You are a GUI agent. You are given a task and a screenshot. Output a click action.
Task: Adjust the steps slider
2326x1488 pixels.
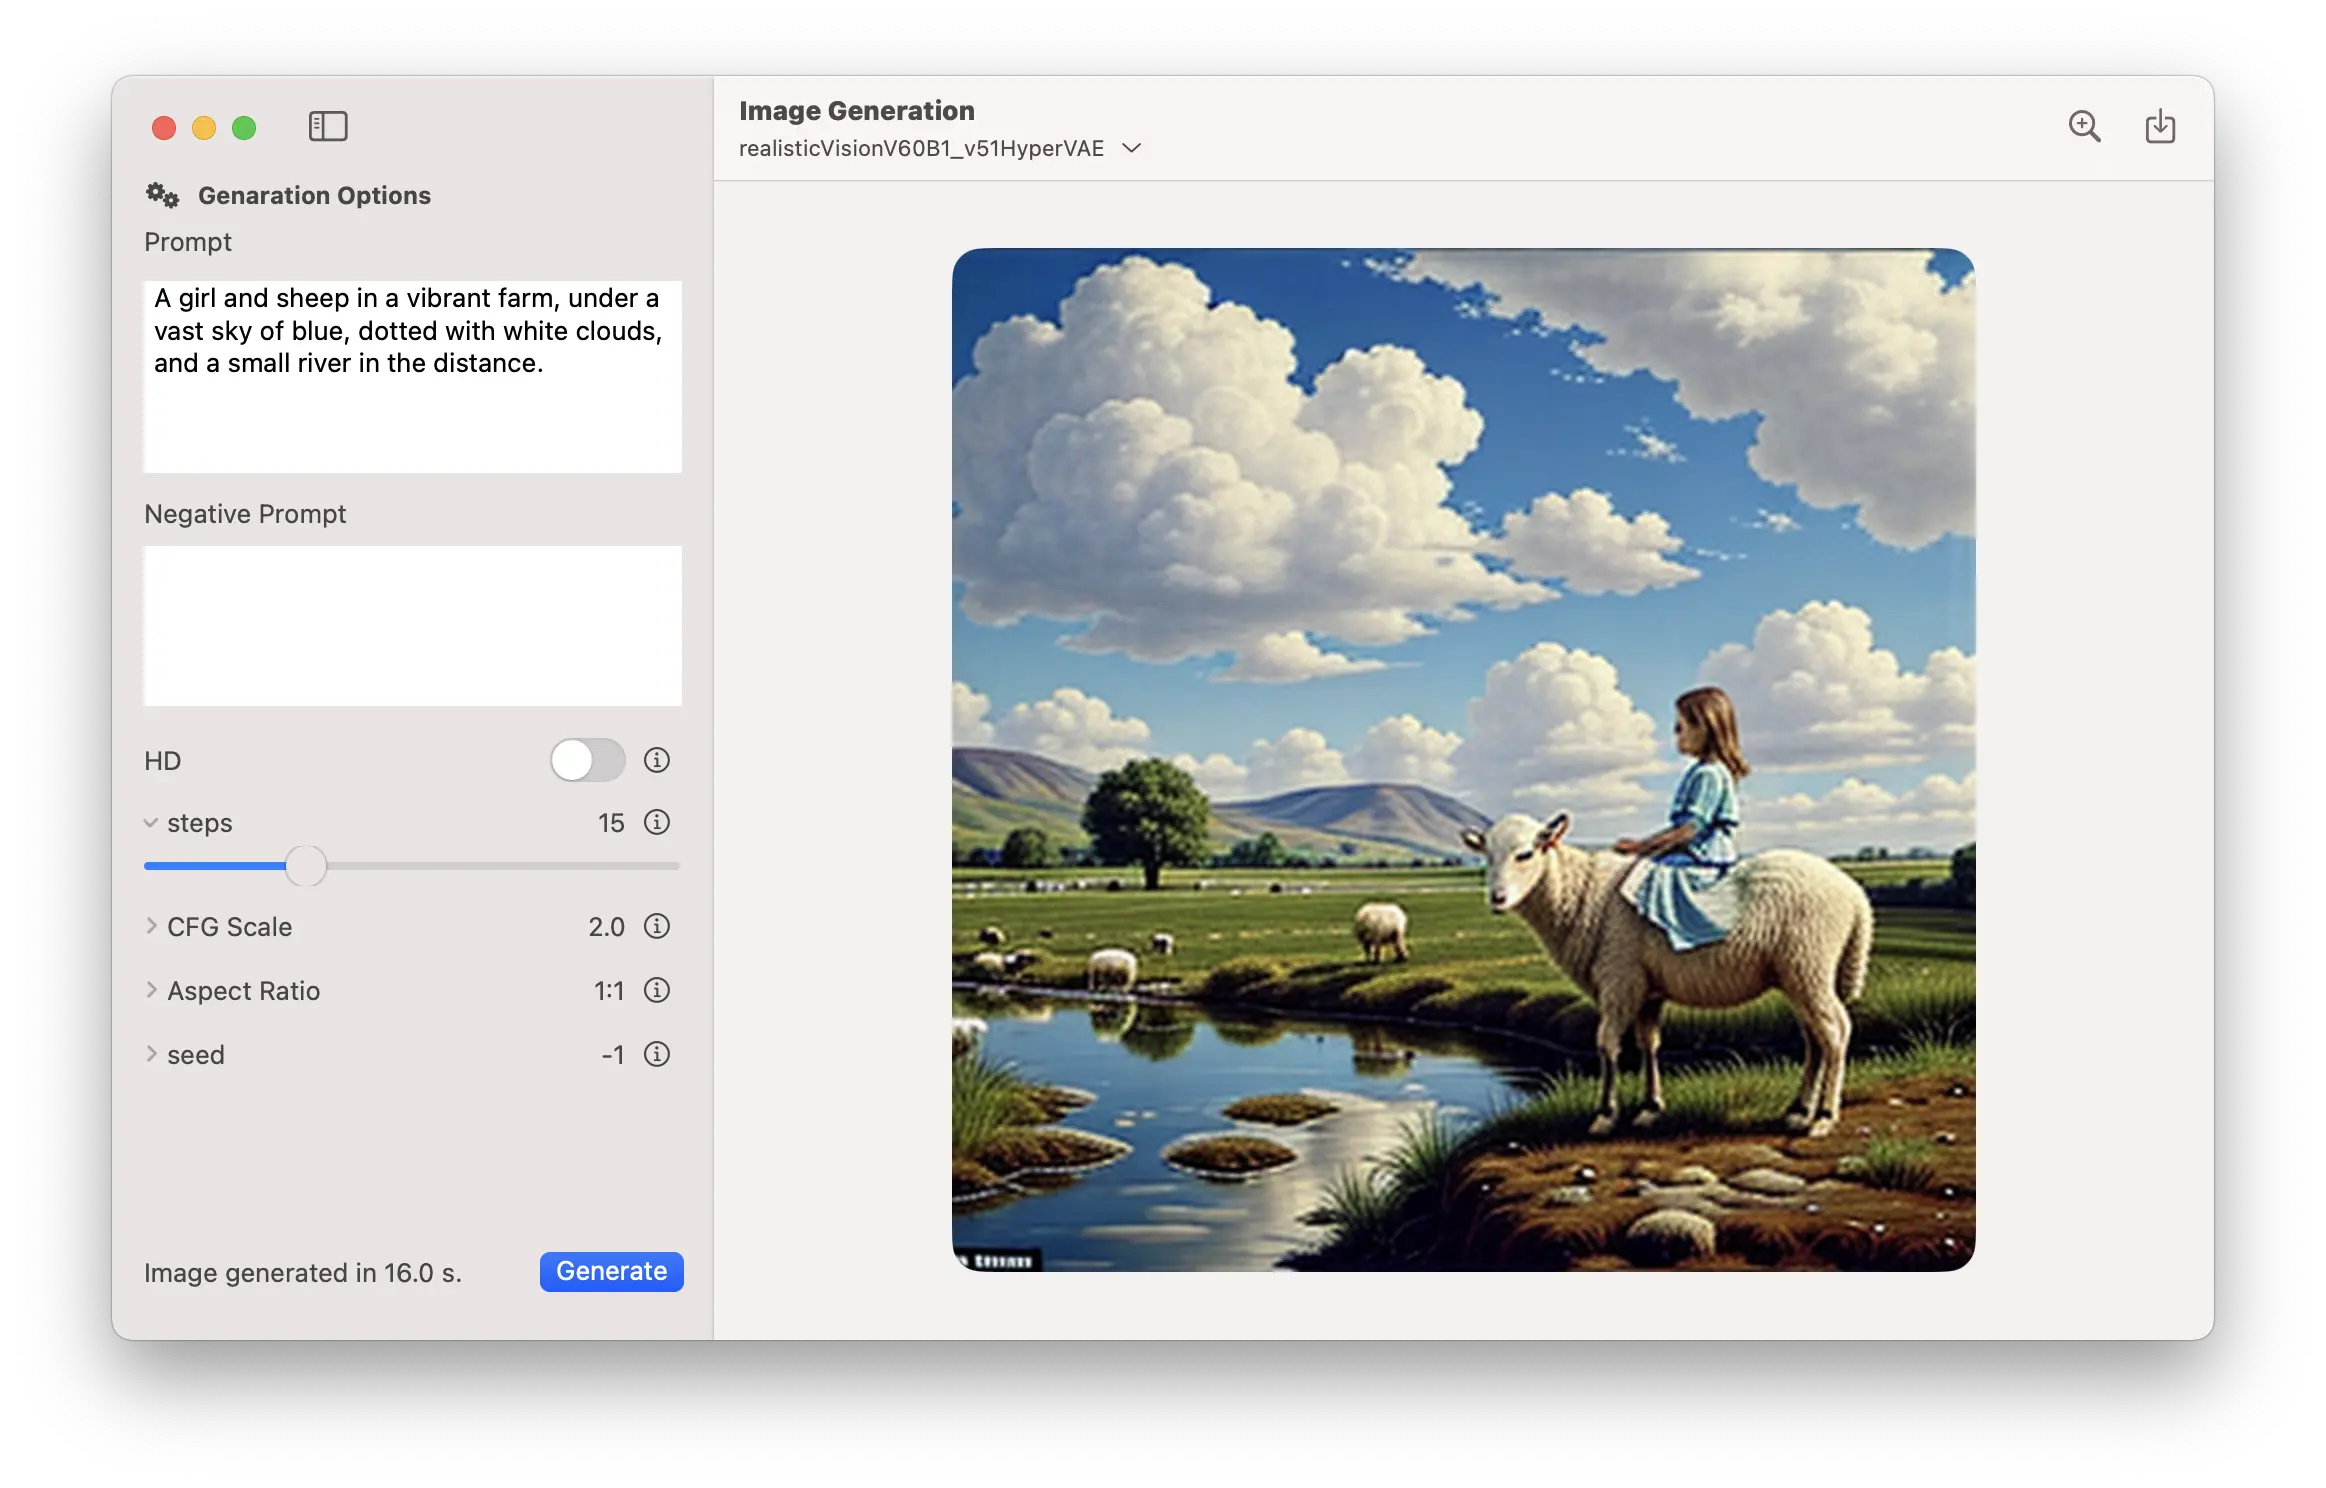point(306,866)
